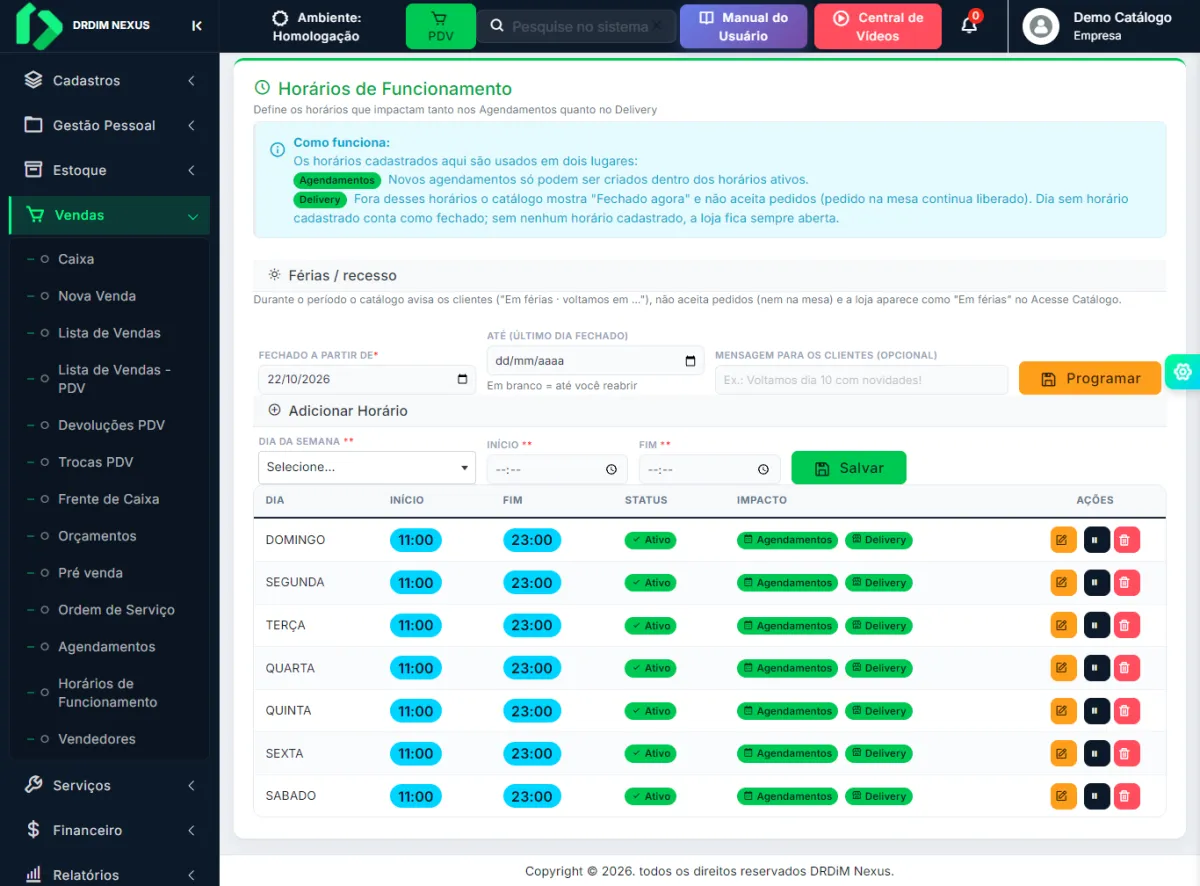This screenshot has height=886, width=1200.
Task: Collapse the Vendas sidebar menu
Action: point(110,215)
